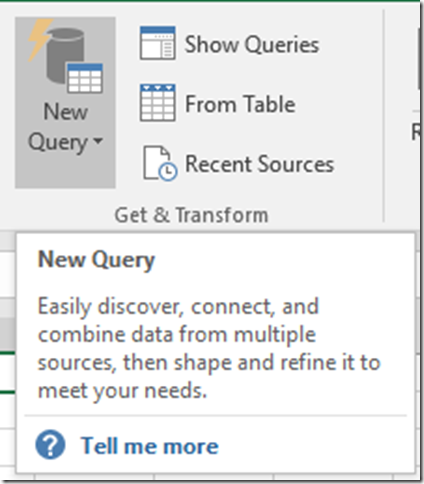Click the blue question mark help icon

click(x=50, y=445)
